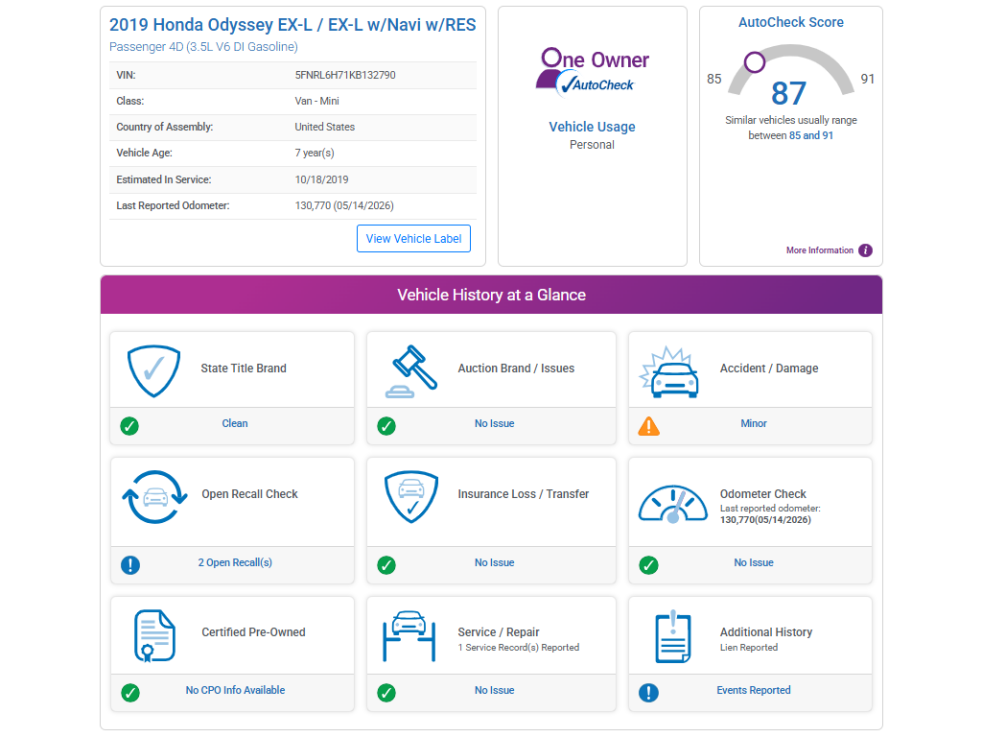This screenshot has width=982, height=737.
Task: Open No Issue link under Insurance Loss
Action: click(x=494, y=562)
